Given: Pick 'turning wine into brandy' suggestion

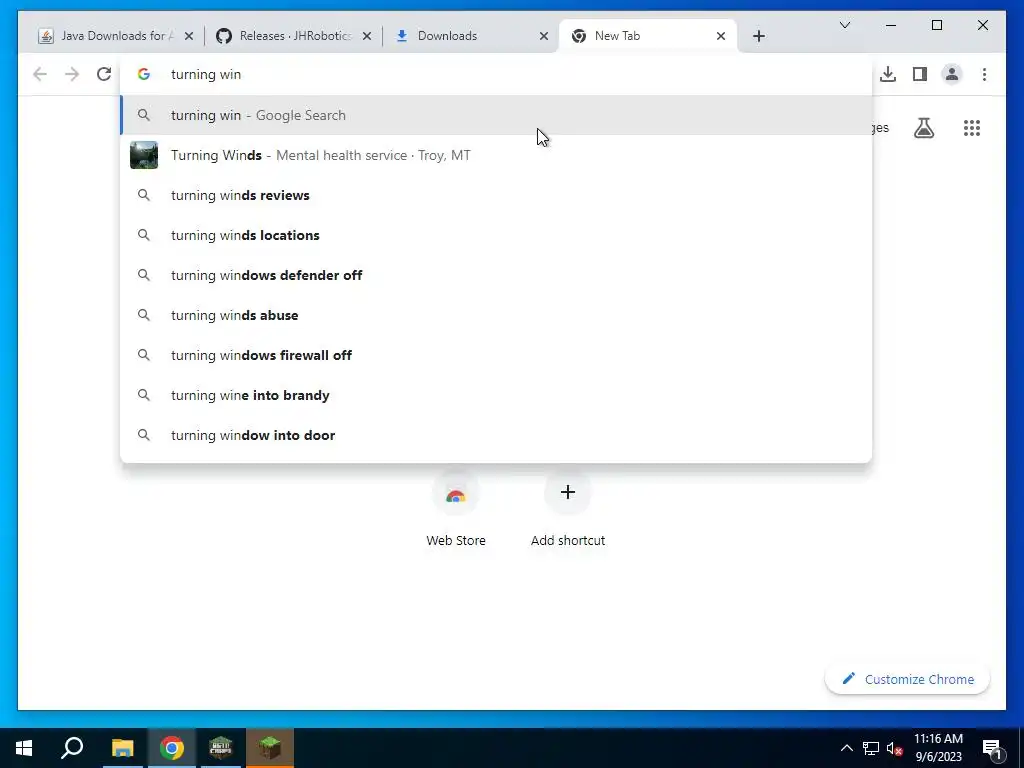Looking at the screenshot, I should click(x=496, y=395).
